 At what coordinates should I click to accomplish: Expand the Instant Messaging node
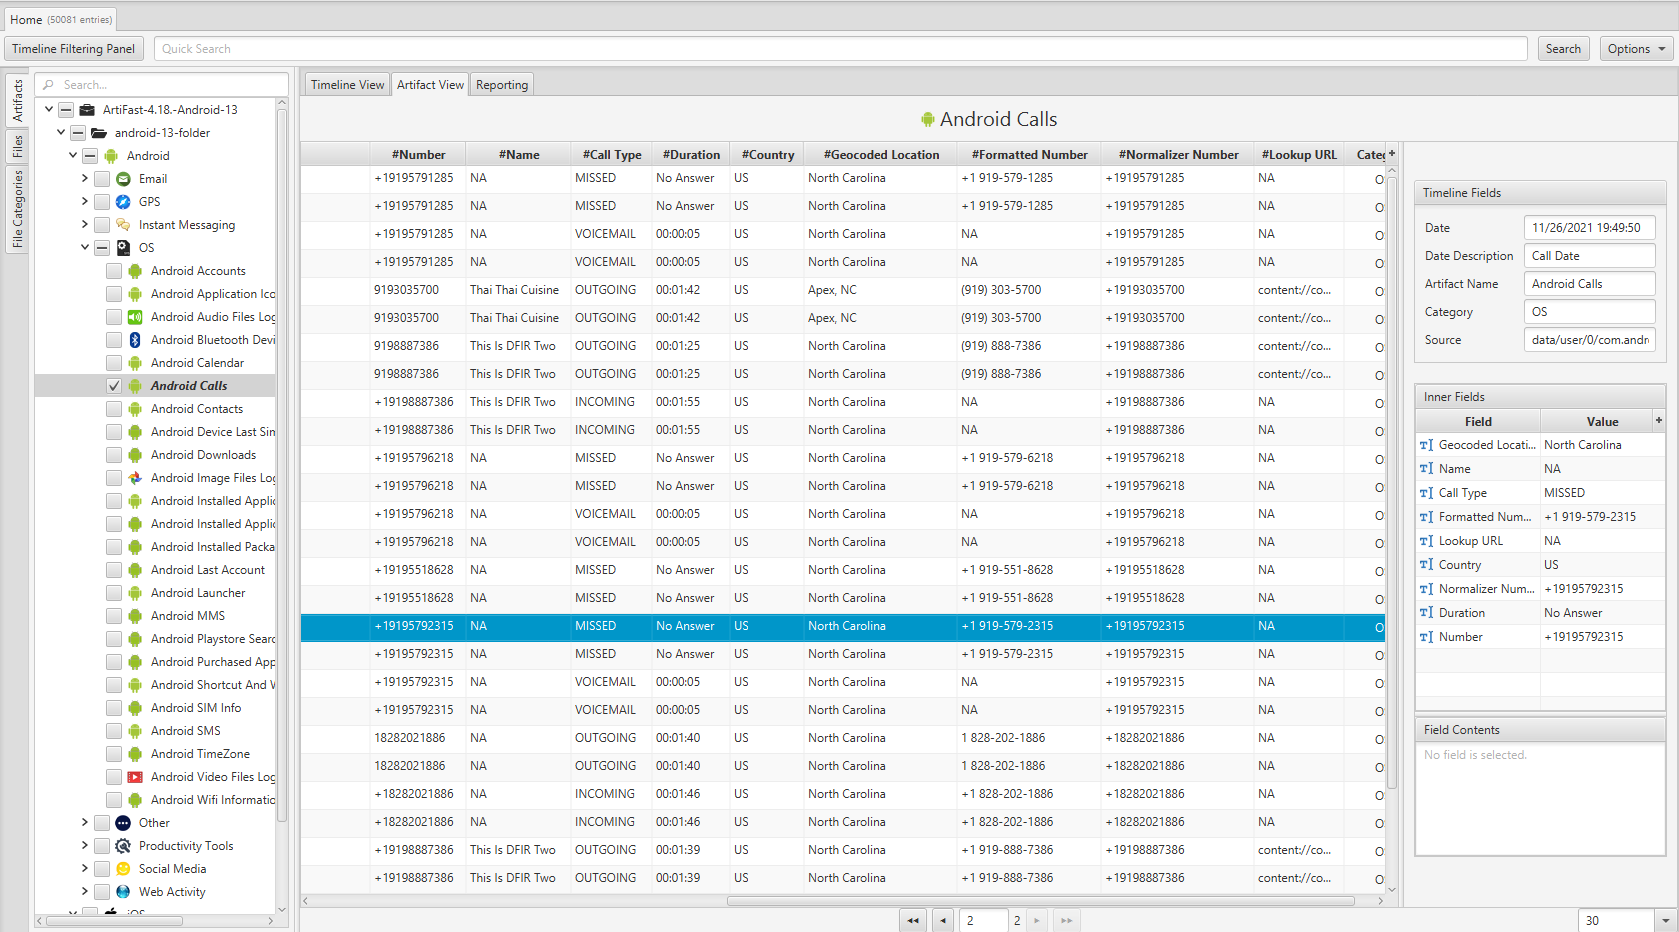click(x=85, y=225)
